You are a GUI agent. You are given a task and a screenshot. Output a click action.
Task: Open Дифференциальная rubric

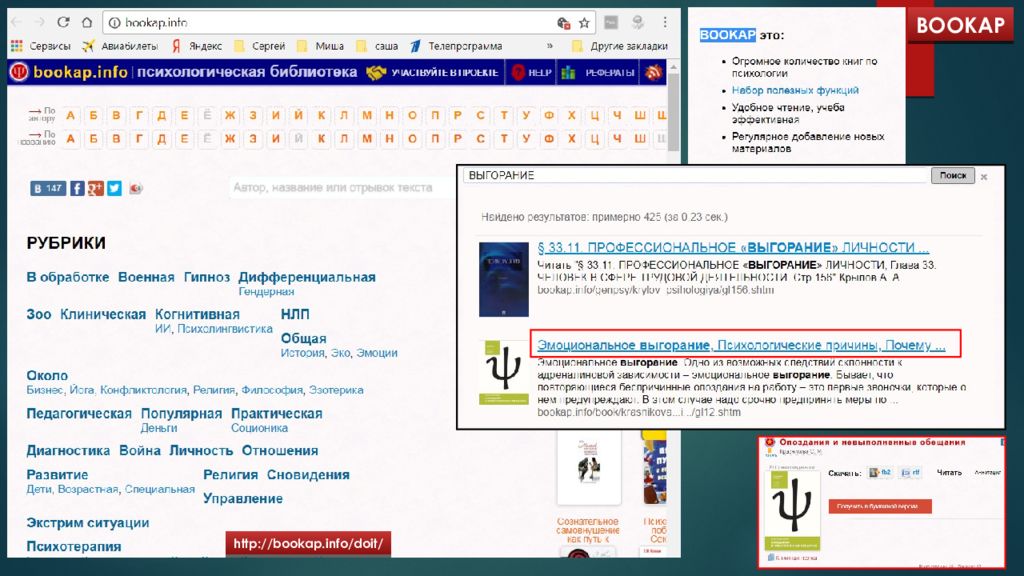tap(307, 277)
